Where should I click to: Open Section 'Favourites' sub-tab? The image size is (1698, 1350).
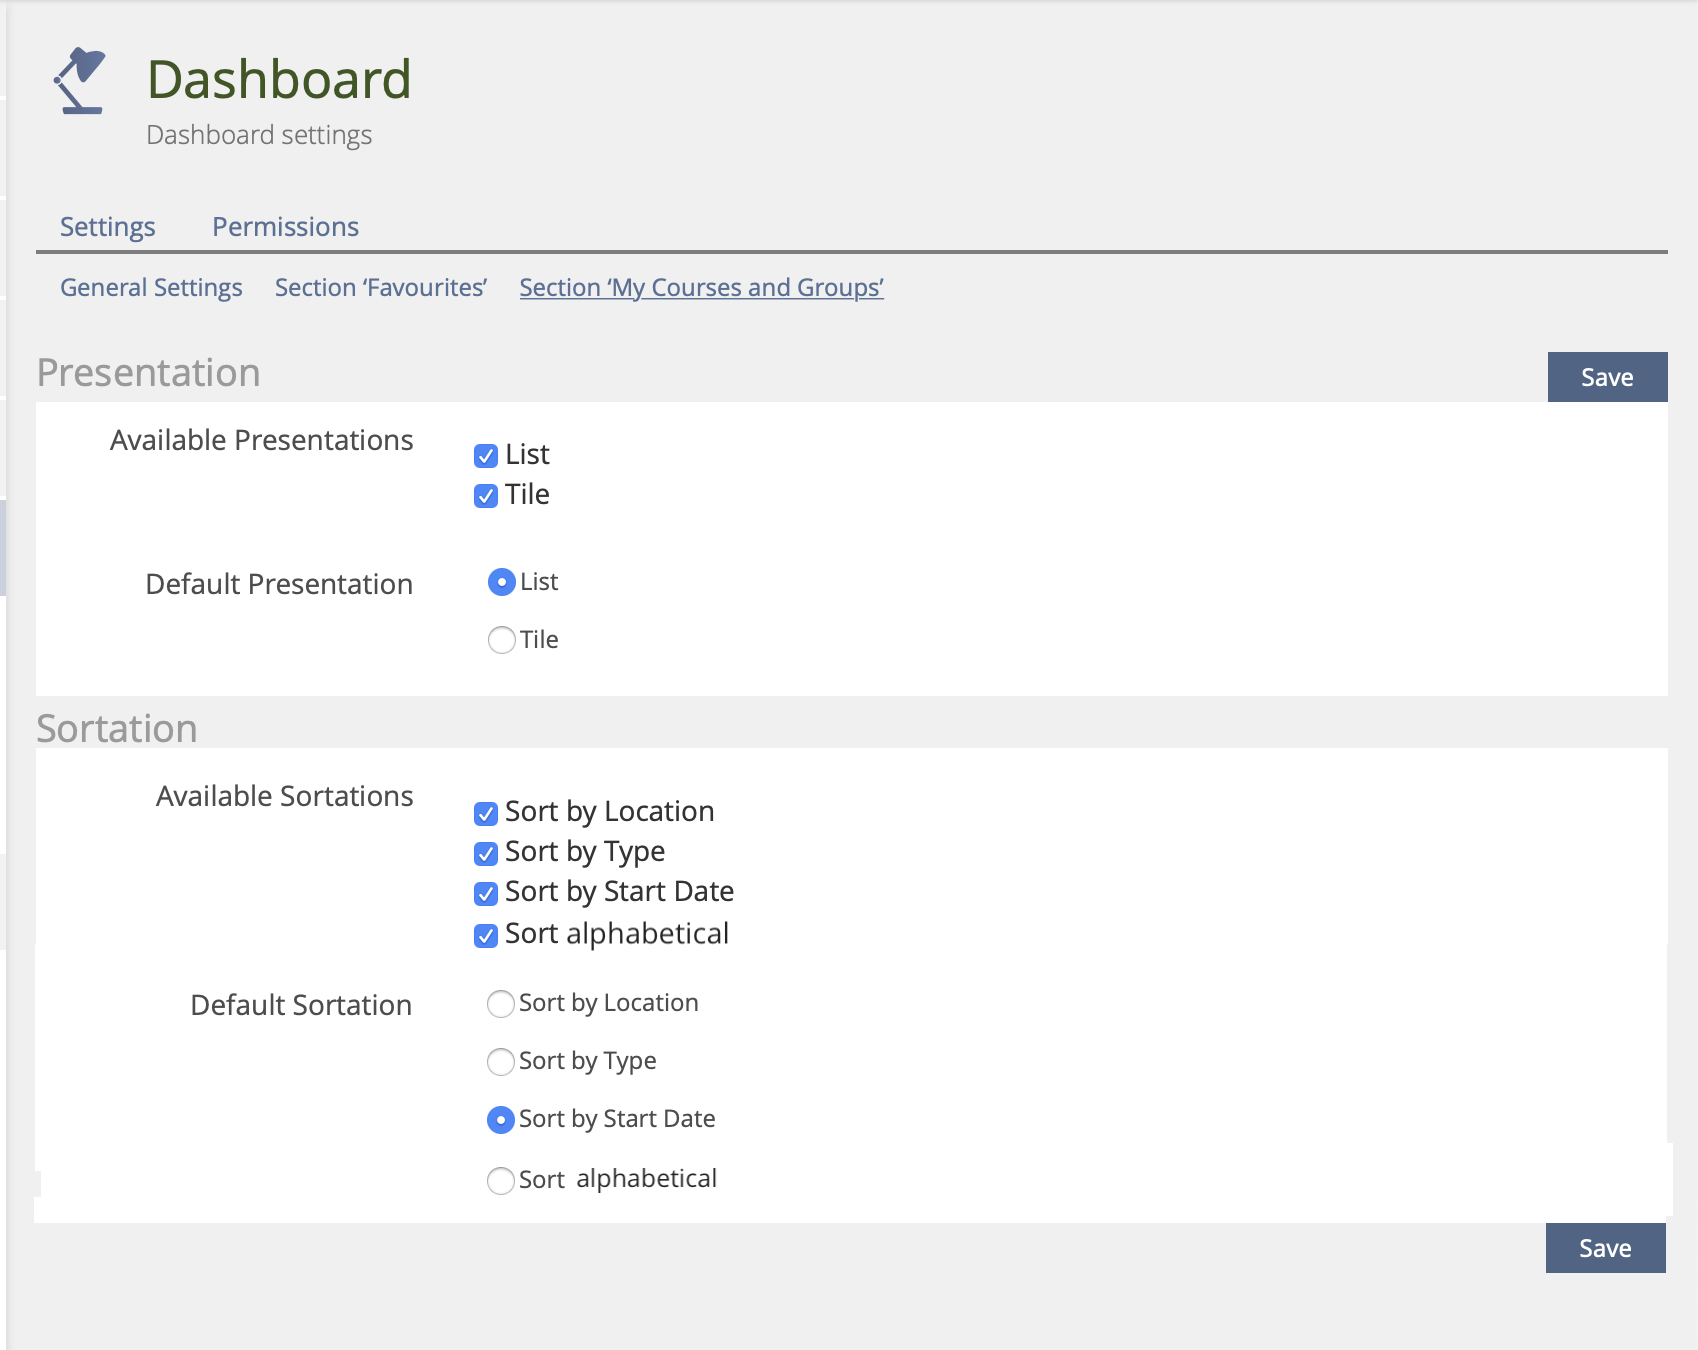(381, 288)
